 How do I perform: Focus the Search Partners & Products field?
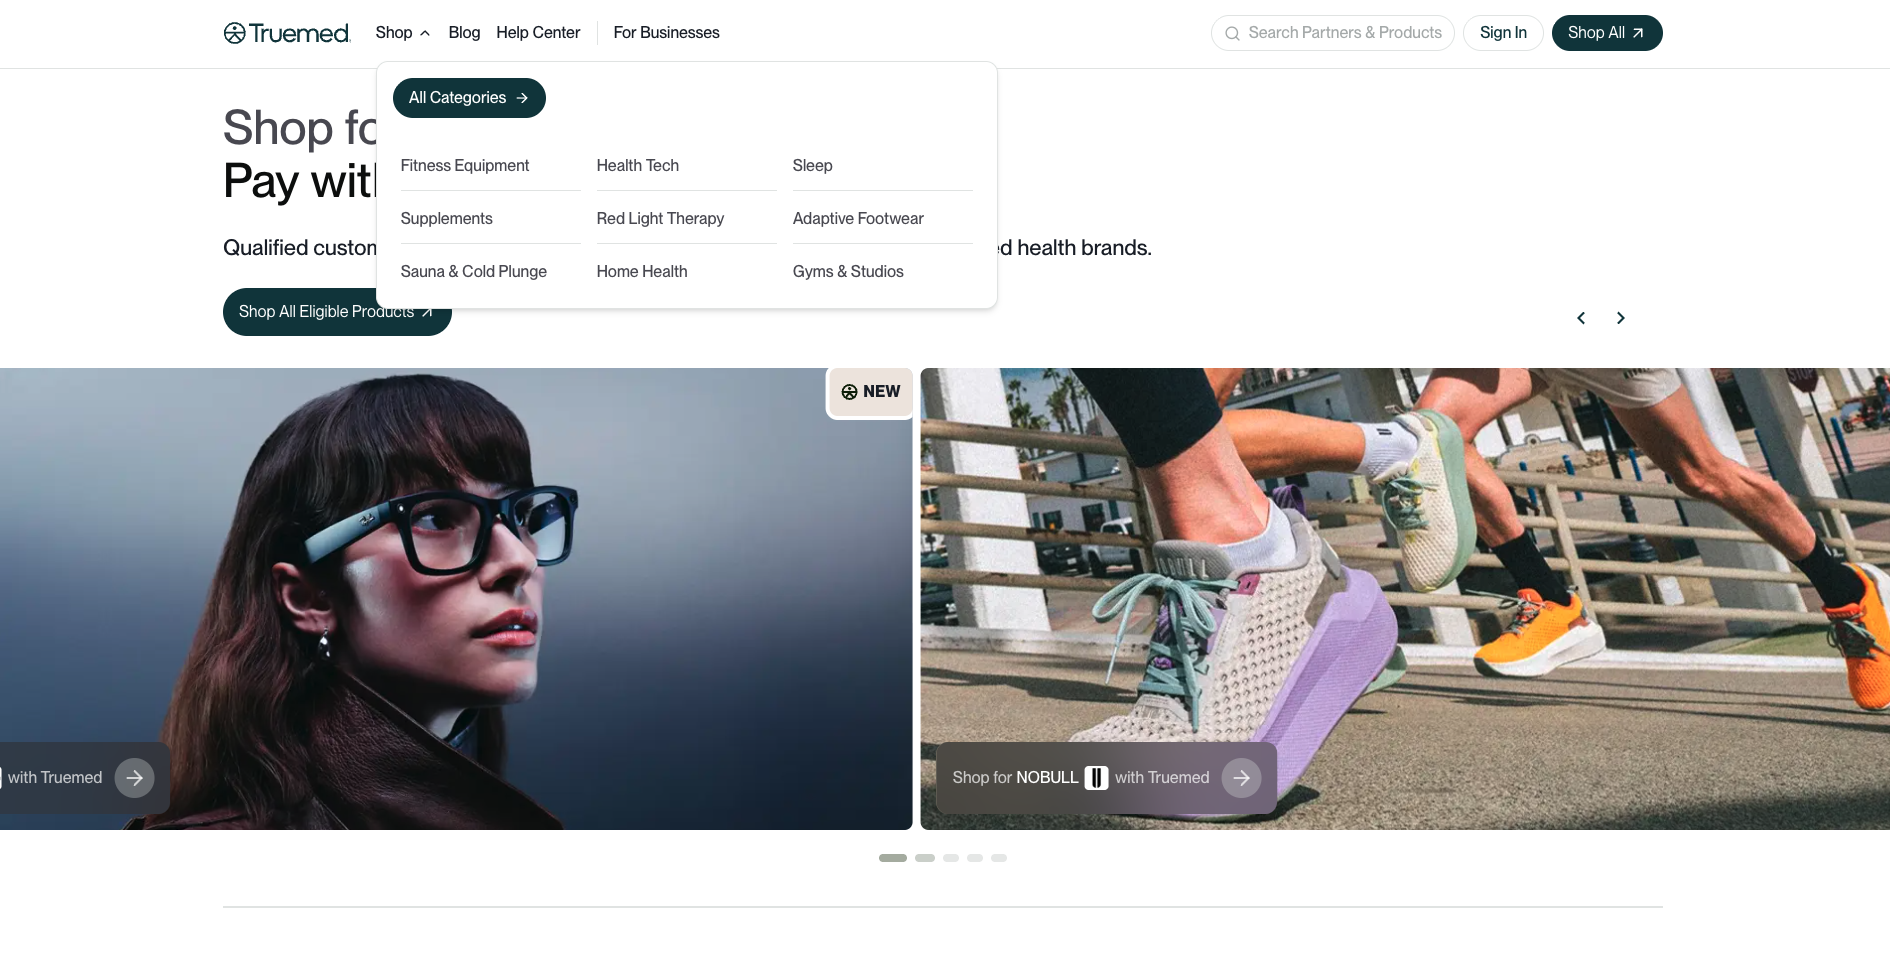coord(1332,33)
